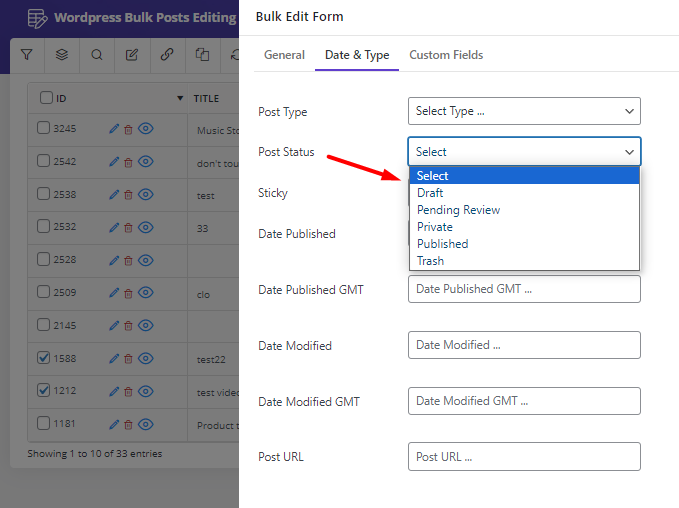This screenshot has height=508, width=679.
Task: Click the Wordpress Bulk Posts Editing logo icon
Action: point(37,18)
